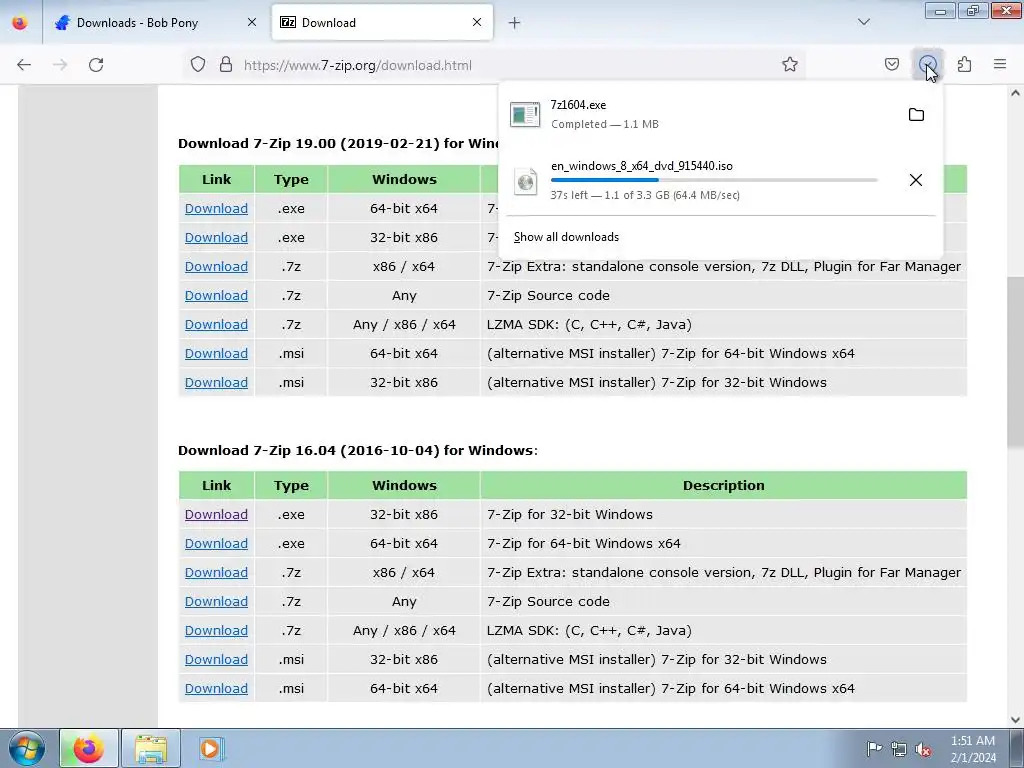Click Firefox in the taskbar
This screenshot has height=768, width=1024.
pyautogui.click(x=89, y=748)
